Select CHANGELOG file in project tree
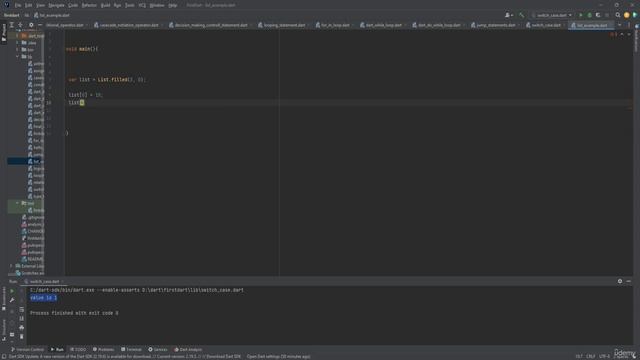The image size is (640, 360). (x=33, y=231)
